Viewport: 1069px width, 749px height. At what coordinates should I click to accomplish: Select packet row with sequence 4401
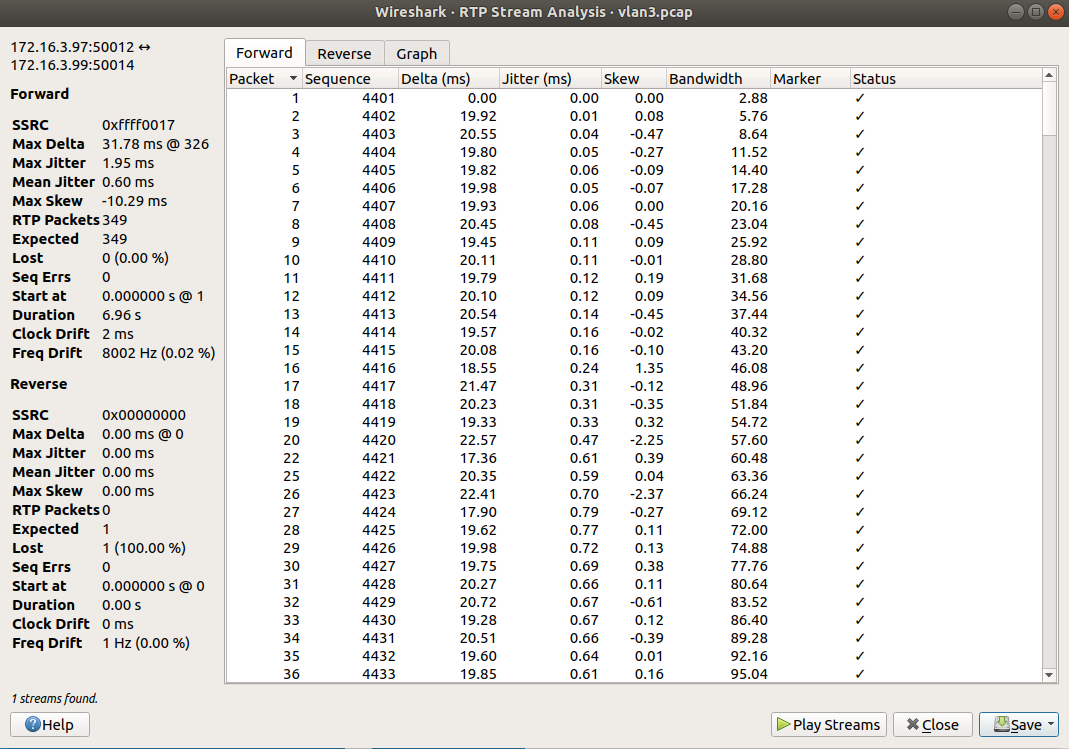click(x=634, y=98)
